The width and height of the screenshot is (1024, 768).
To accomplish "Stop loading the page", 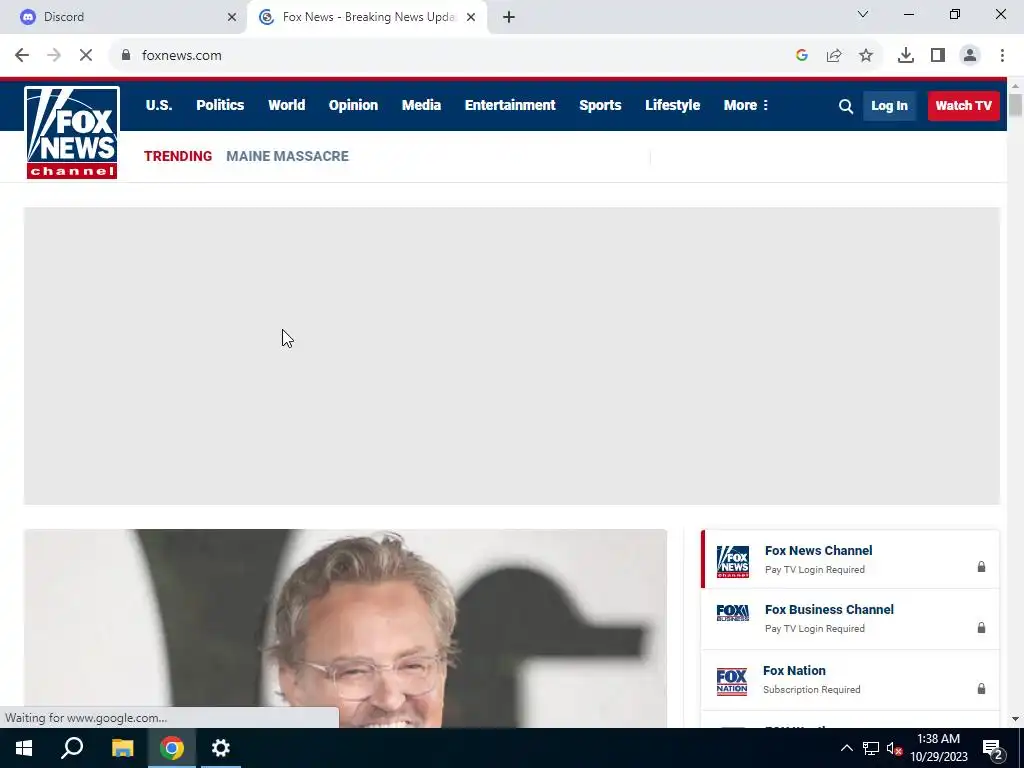I will [x=86, y=56].
